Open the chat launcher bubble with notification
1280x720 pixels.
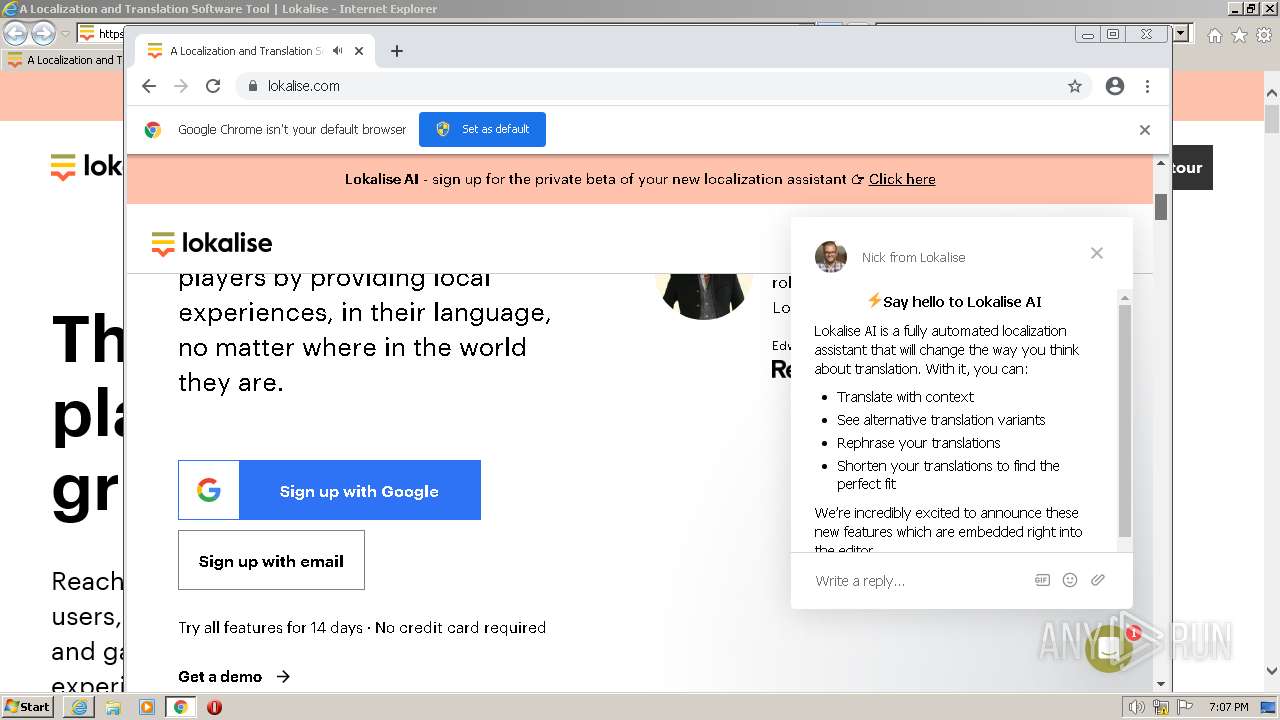[1110, 648]
